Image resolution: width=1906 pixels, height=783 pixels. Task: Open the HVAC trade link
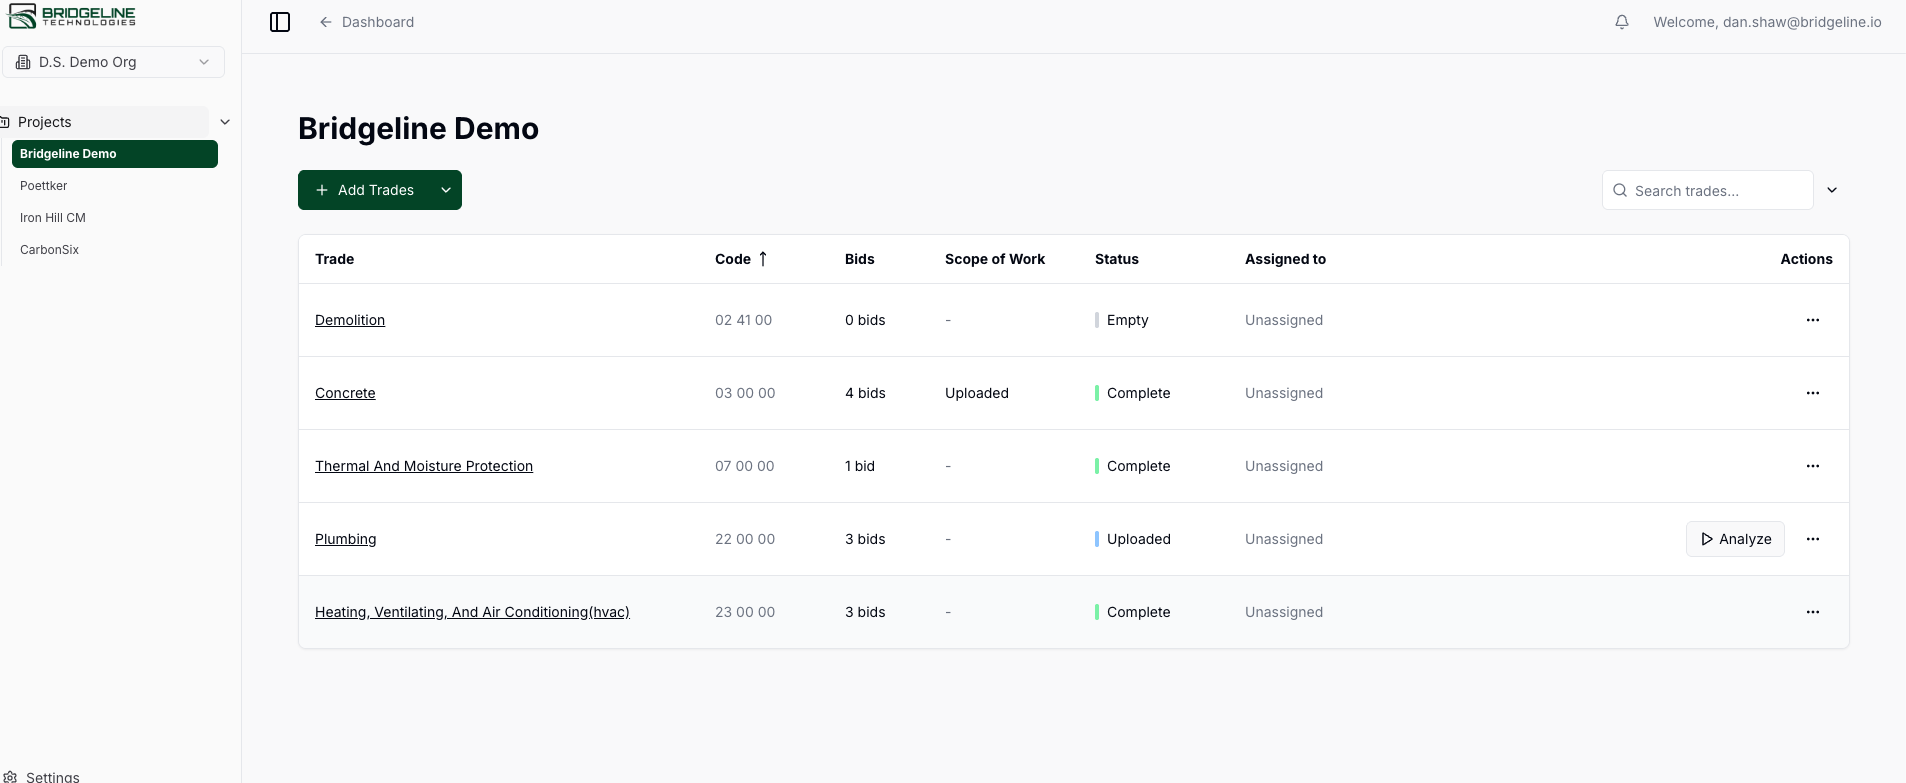pyautogui.click(x=472, y=612)
